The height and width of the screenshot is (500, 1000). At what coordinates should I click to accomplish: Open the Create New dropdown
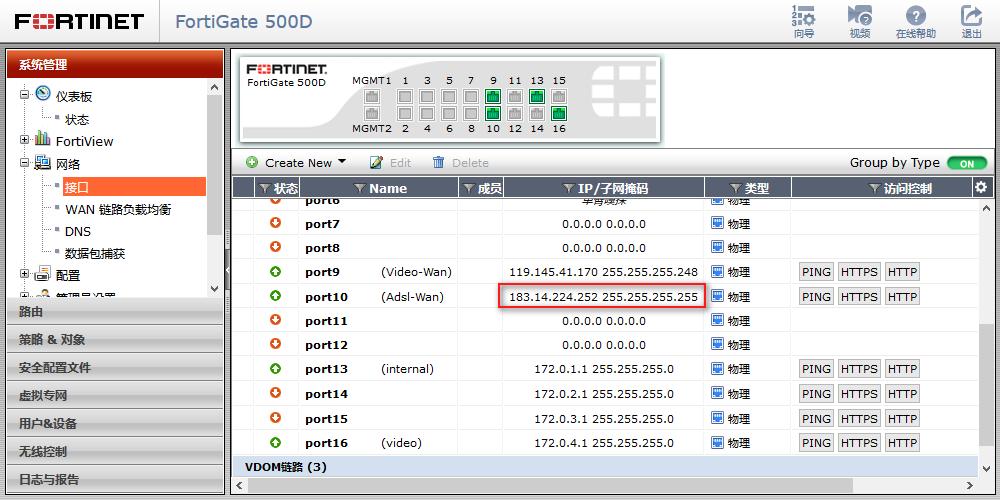[297, 163]
